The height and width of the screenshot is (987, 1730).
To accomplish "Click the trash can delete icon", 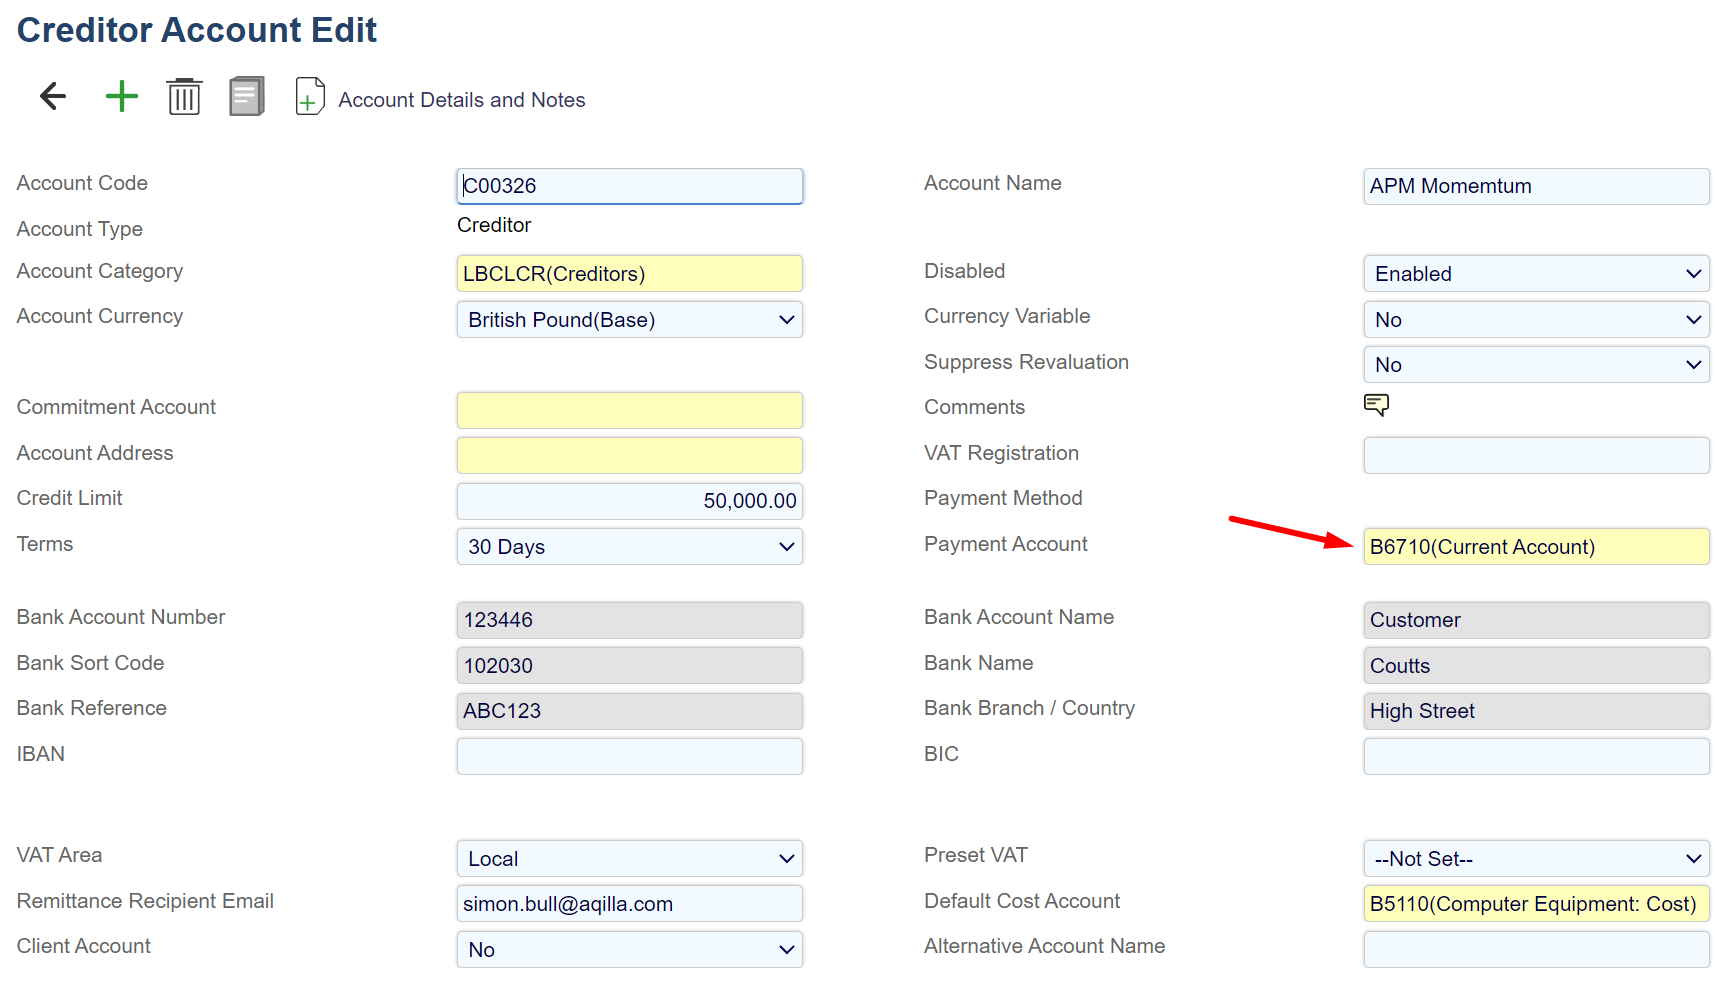I will click(x=184, y=96).
